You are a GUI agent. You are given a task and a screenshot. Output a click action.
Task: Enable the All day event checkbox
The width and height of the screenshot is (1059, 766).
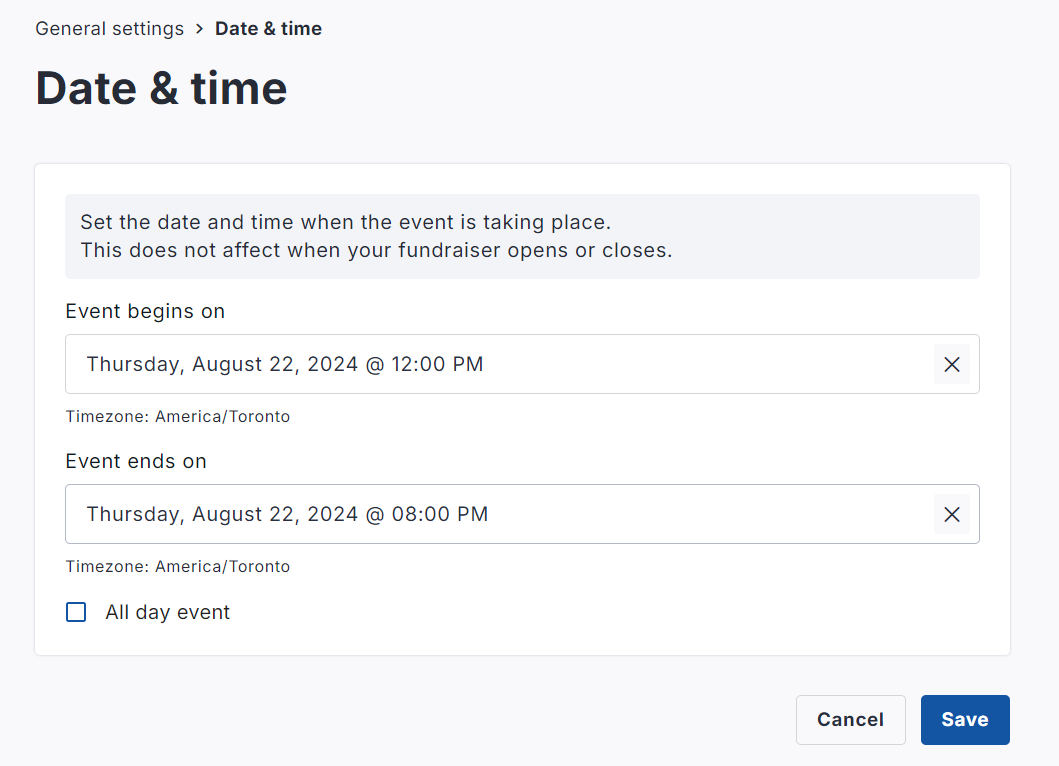pyautogui.click(x=76, y=612)
